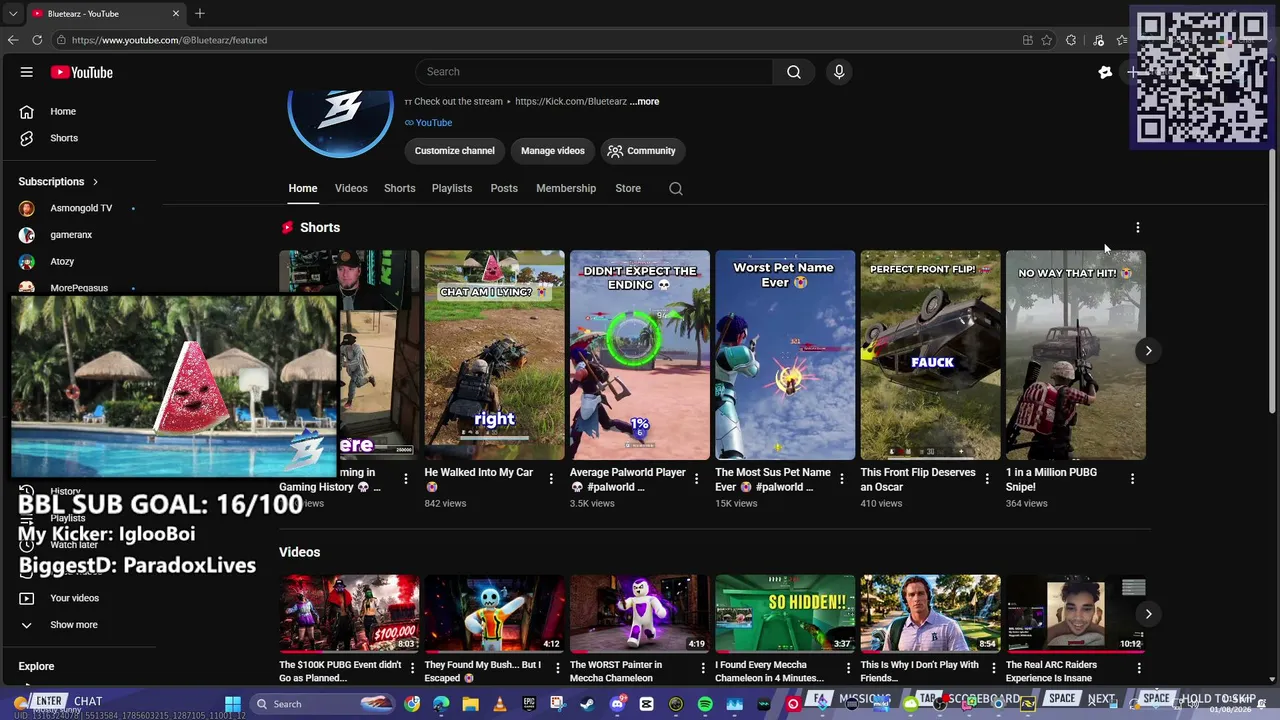Click the channel profile avatar
This screenshot has height=720, width=1280.
[x=340, y=124]
